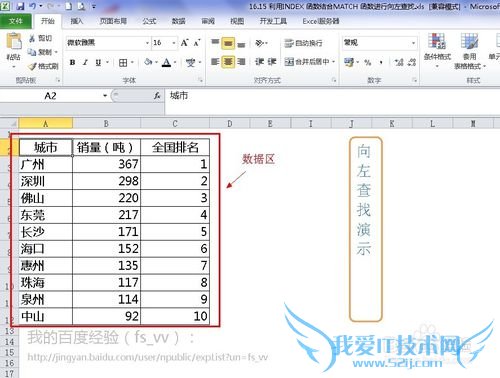Viewport: 500px width, 378px height.
Task: Increase font size with large A
Action: tap(184, 43)
